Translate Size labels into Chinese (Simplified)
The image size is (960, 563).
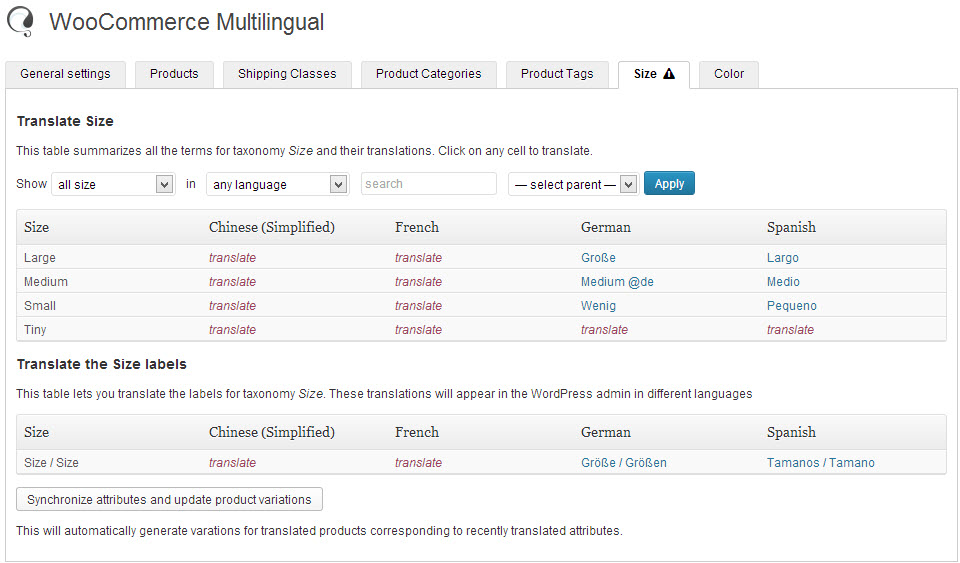233,463
